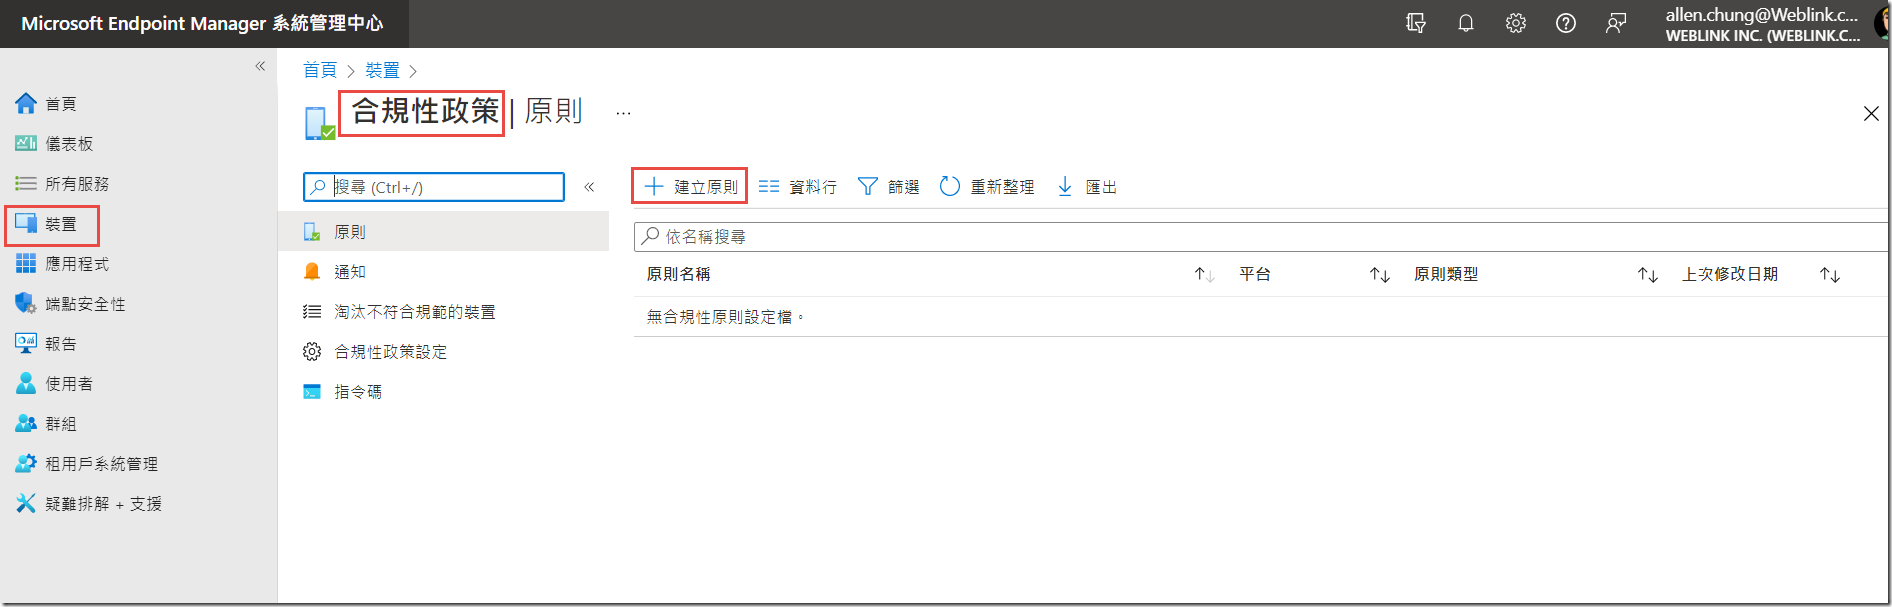1892x607 pixels.
Task: Open the ellipsis more options menu
Action: click(x=623, y=113)
